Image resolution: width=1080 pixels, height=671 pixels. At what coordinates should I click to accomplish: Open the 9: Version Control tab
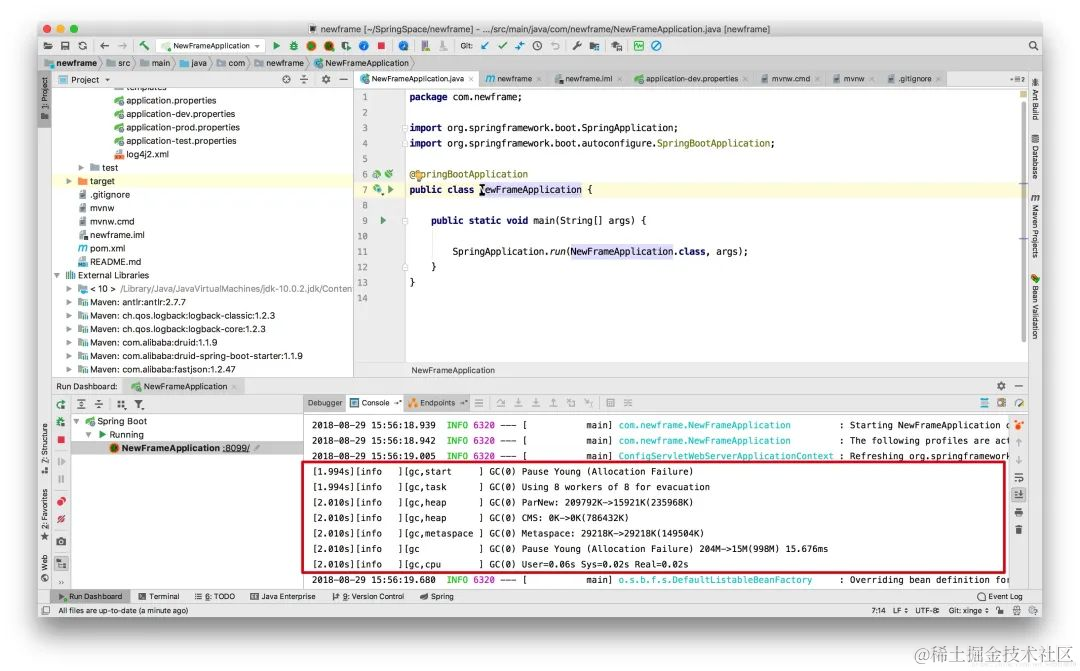point(368,597)
